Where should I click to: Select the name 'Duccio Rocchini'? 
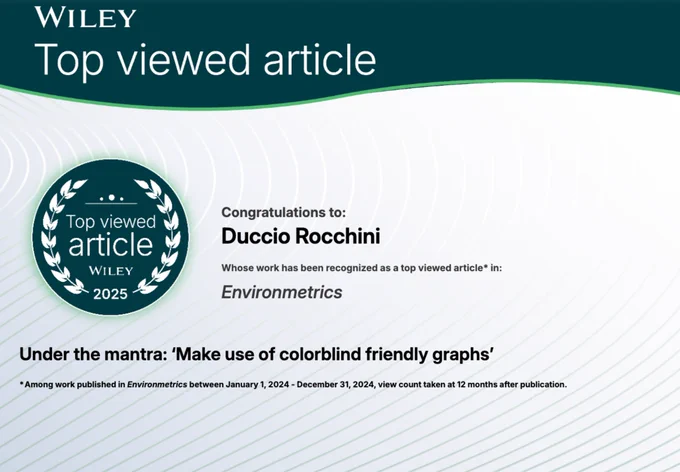click(301, 236)
